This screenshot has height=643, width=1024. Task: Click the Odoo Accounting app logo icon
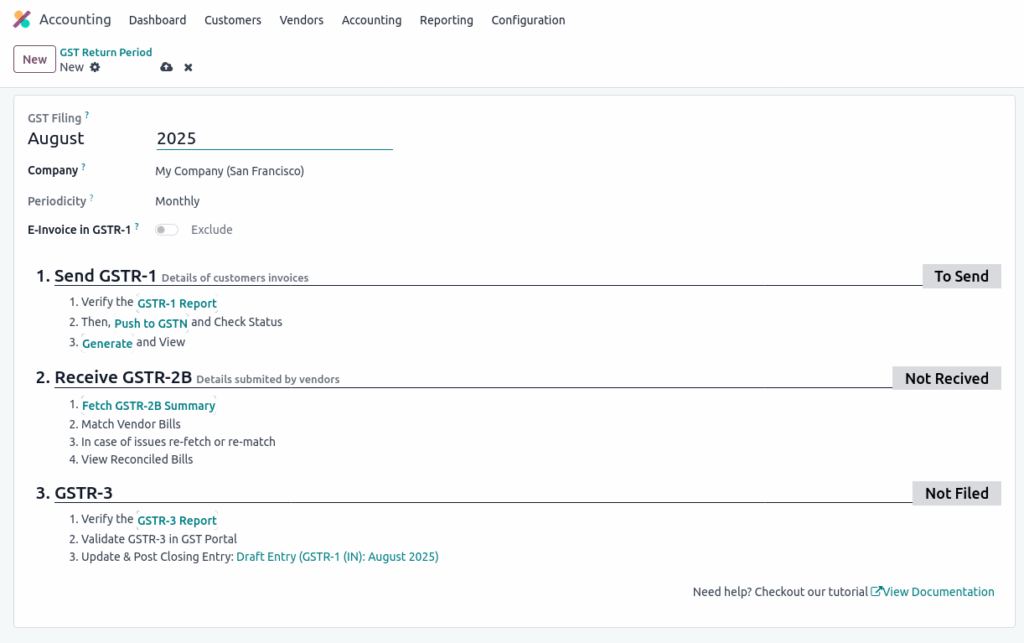point(22,20)
